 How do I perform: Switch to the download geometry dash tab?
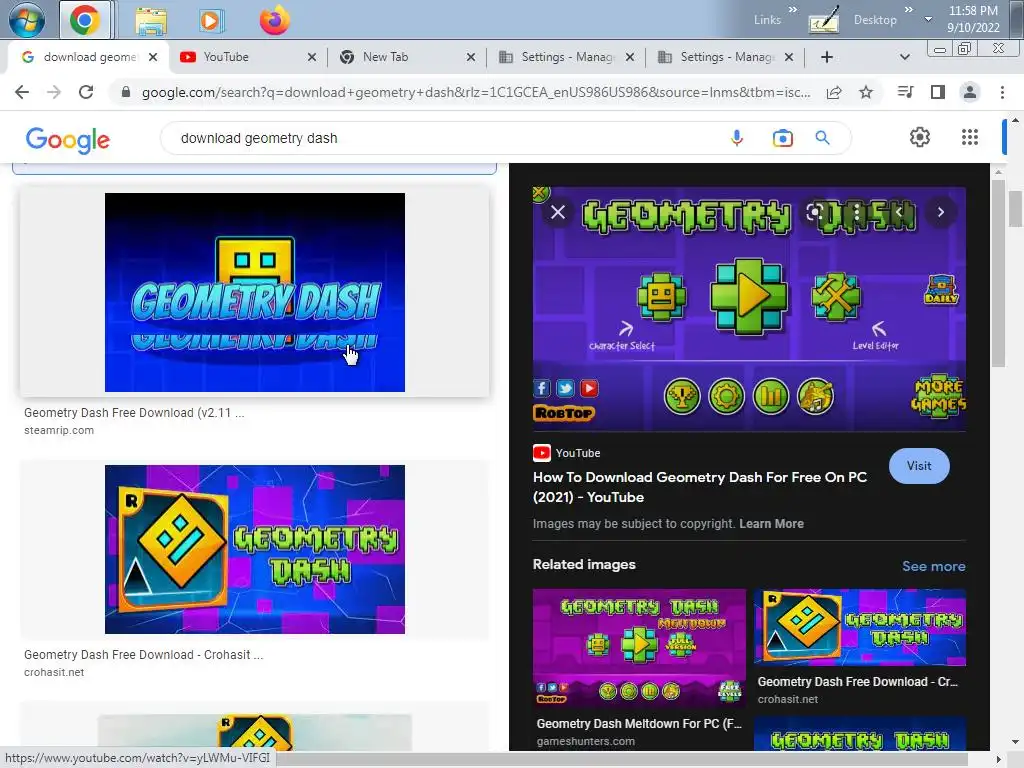tap(88, 57)
